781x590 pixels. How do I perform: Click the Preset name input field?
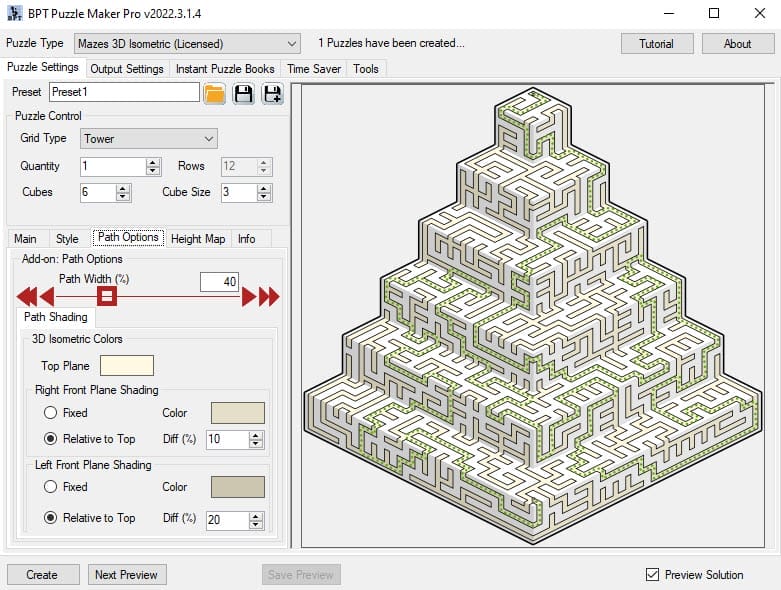pos(124,92)
